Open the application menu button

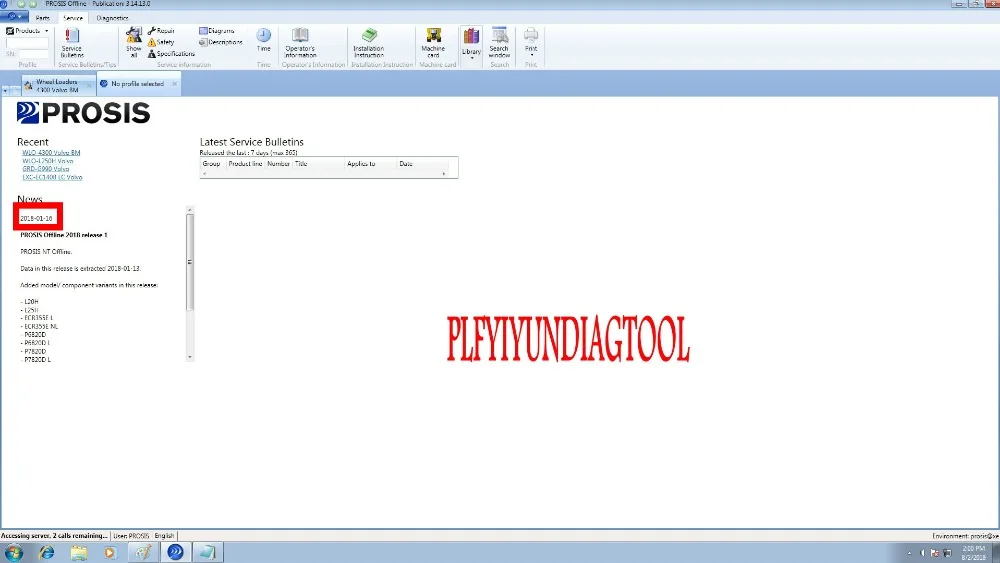coord(13,16)
